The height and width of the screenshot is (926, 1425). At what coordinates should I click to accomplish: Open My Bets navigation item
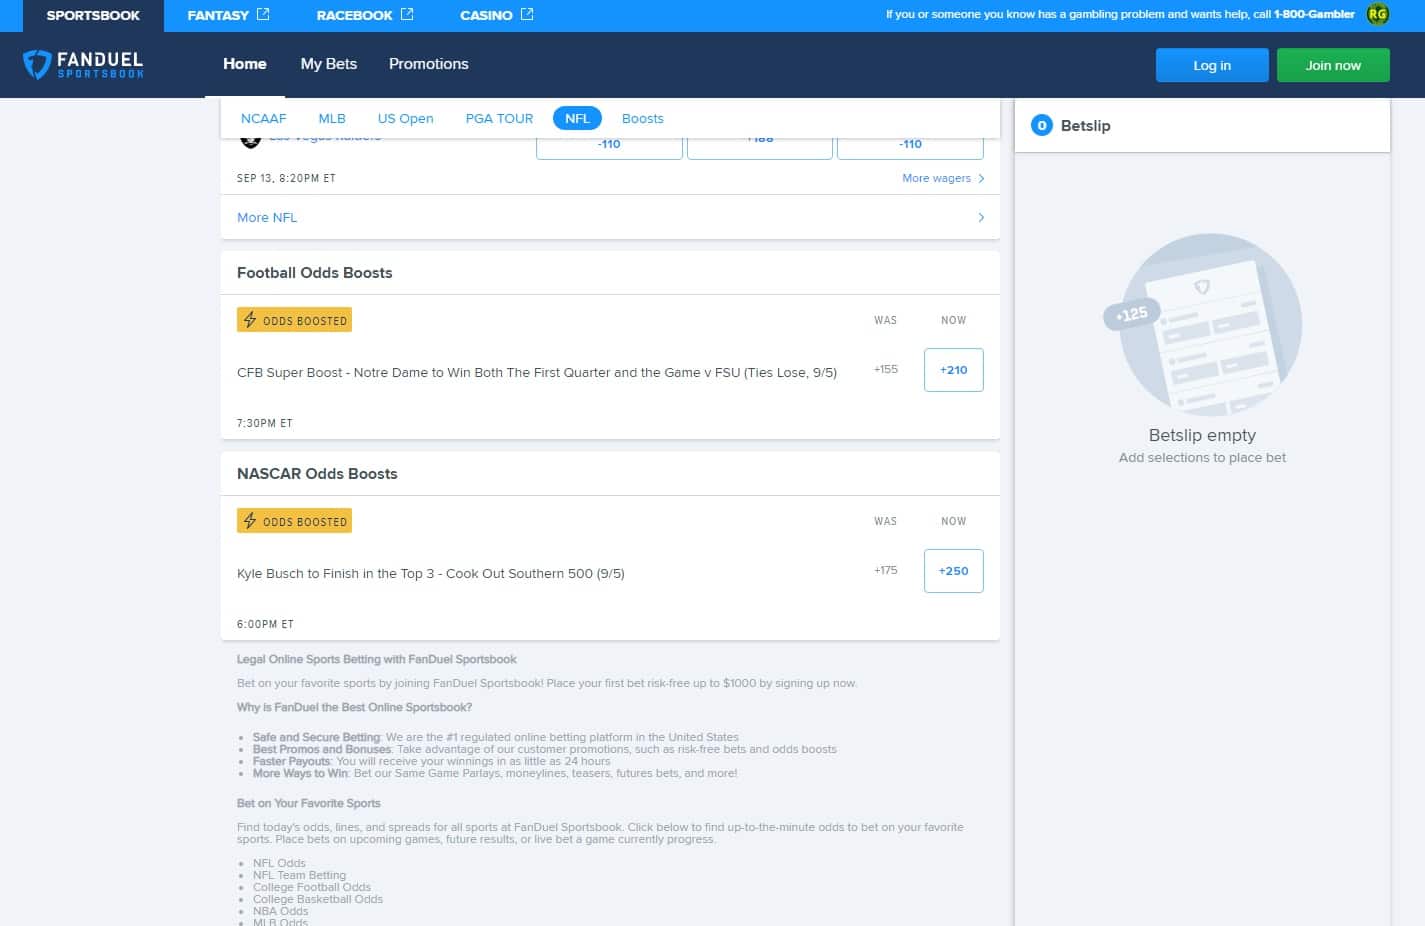coord(329,64)
